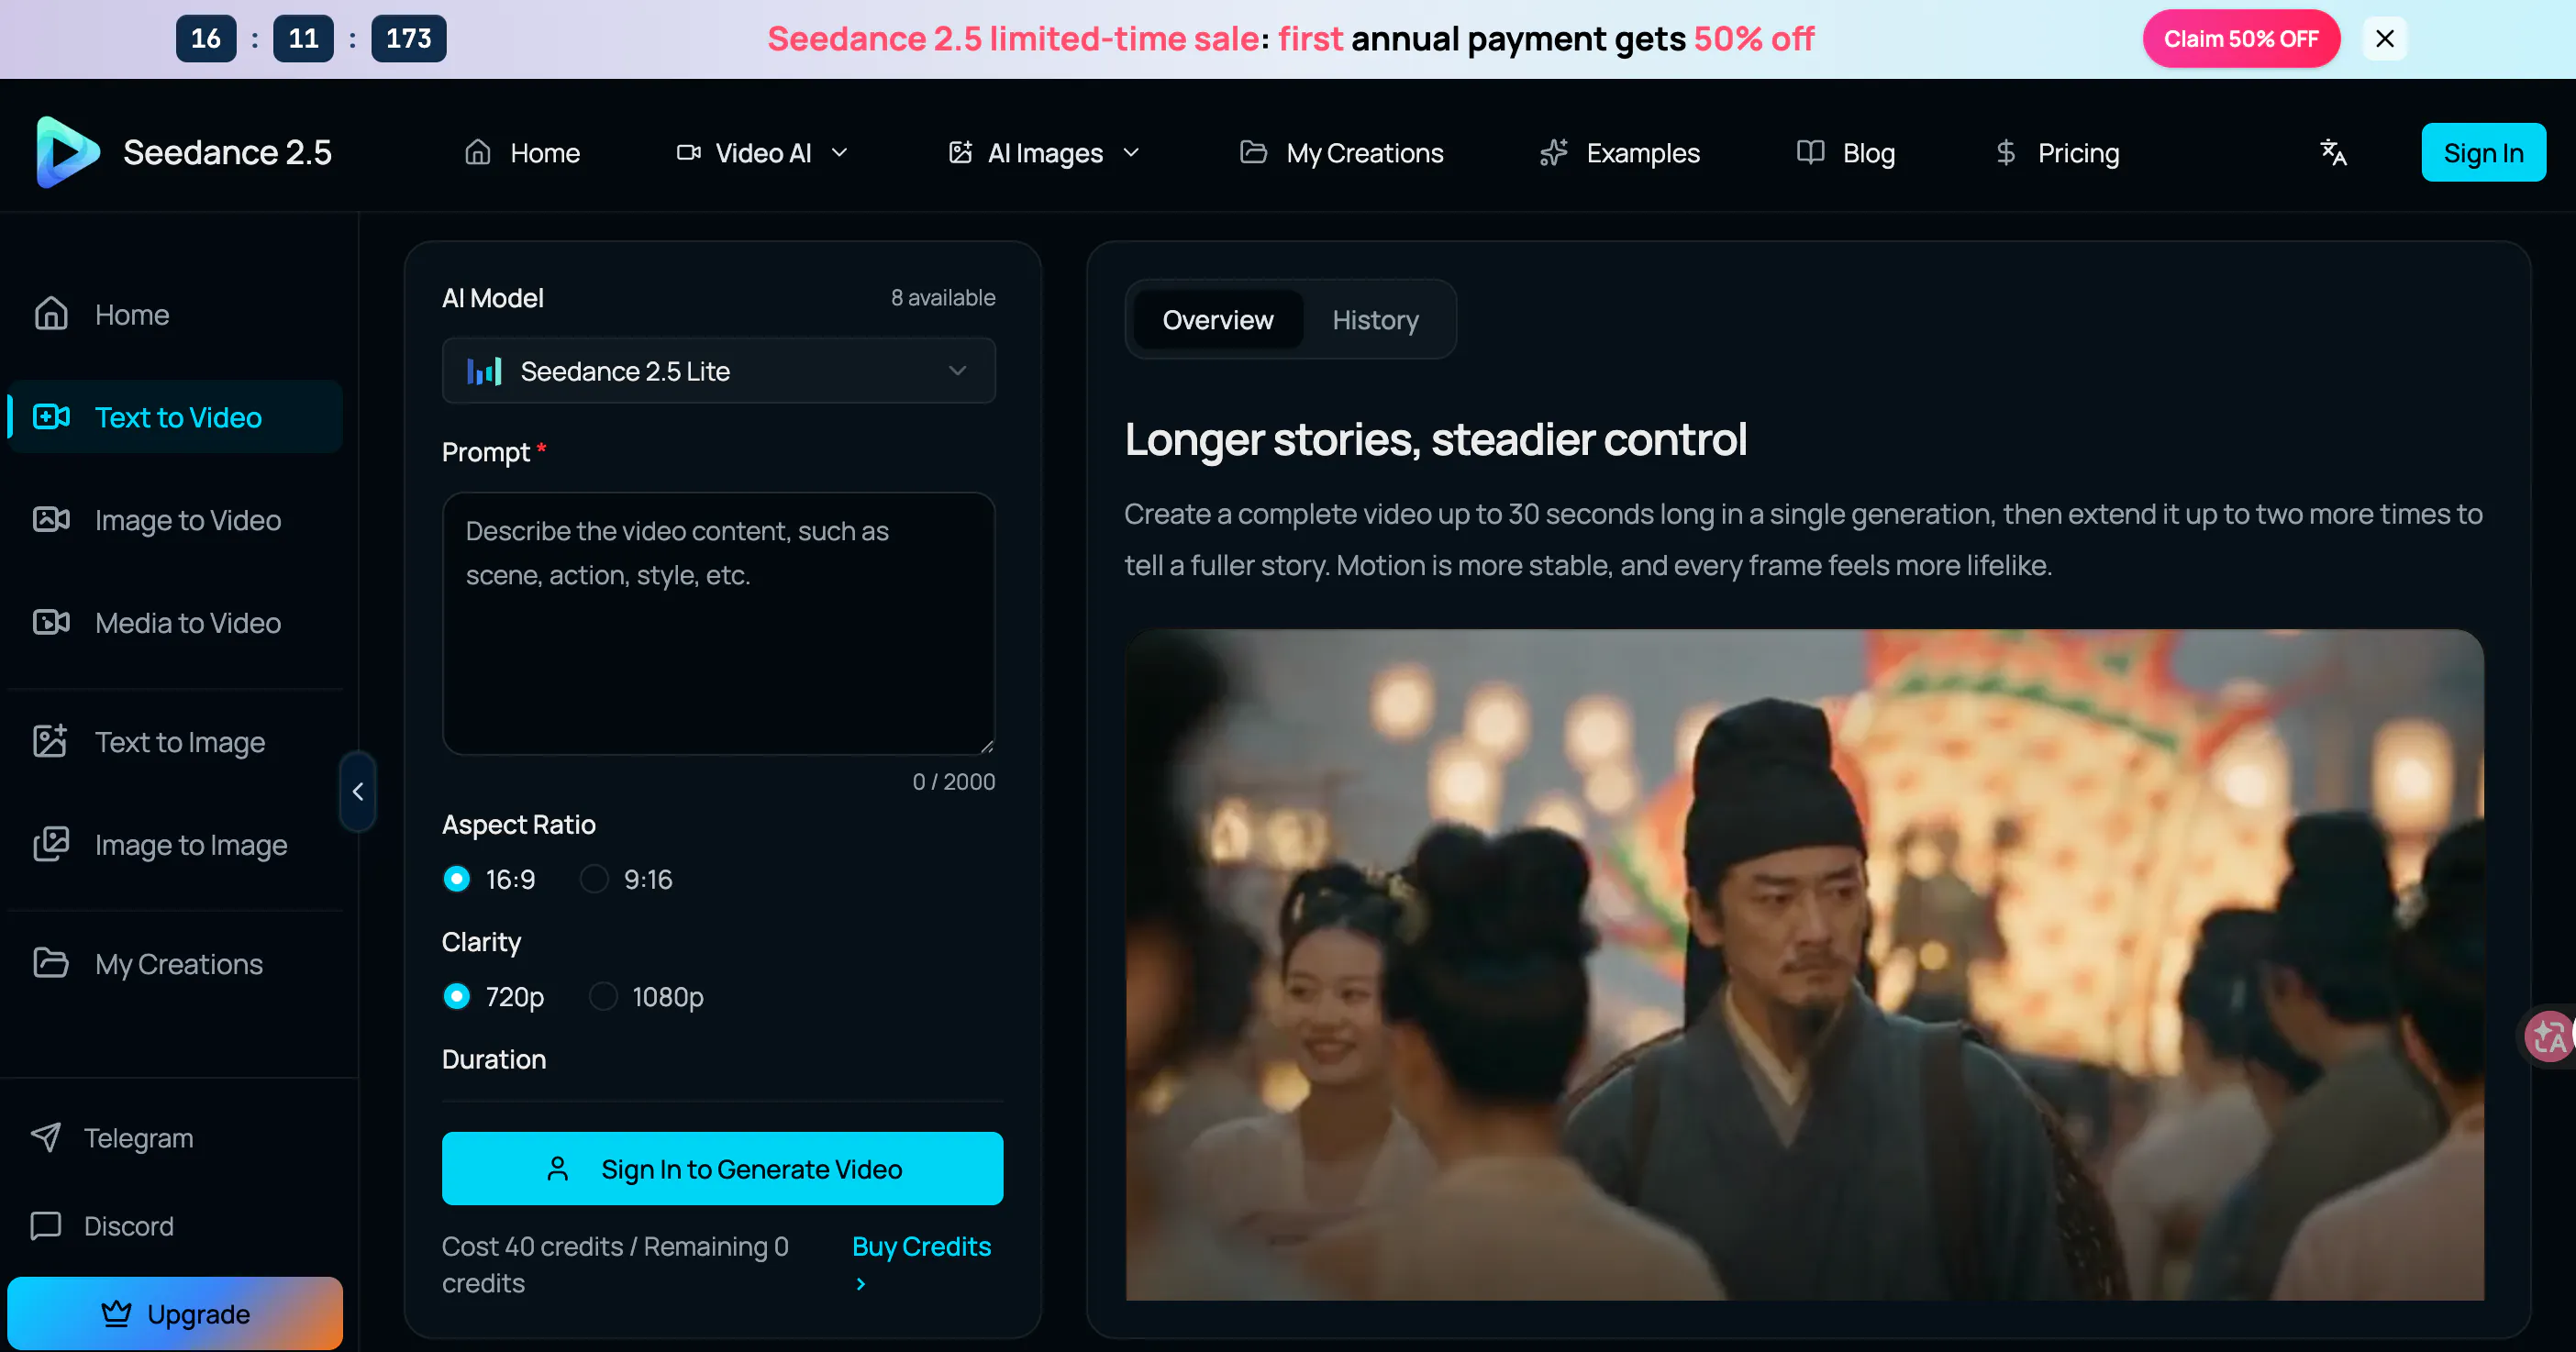Select the 9:16 aspect ratio

click(594, 879)
